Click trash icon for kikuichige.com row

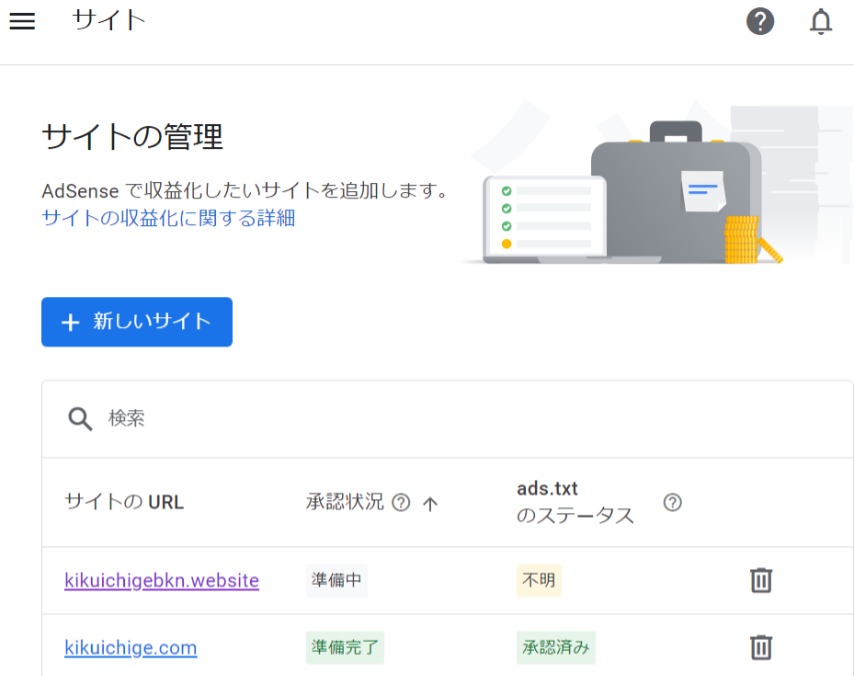[761, 647]
